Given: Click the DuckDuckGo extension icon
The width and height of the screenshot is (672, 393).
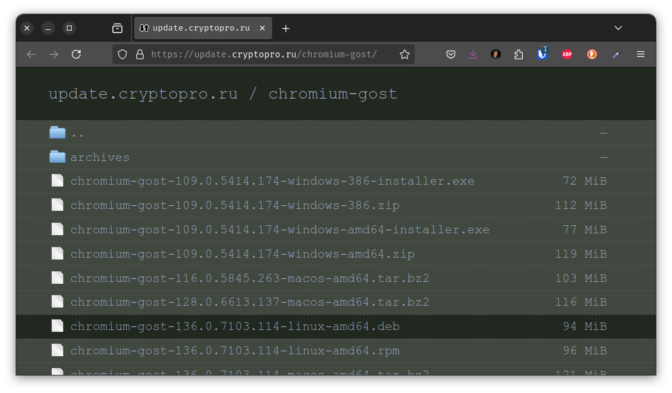Looking at the screenshot, I should 592,54.
